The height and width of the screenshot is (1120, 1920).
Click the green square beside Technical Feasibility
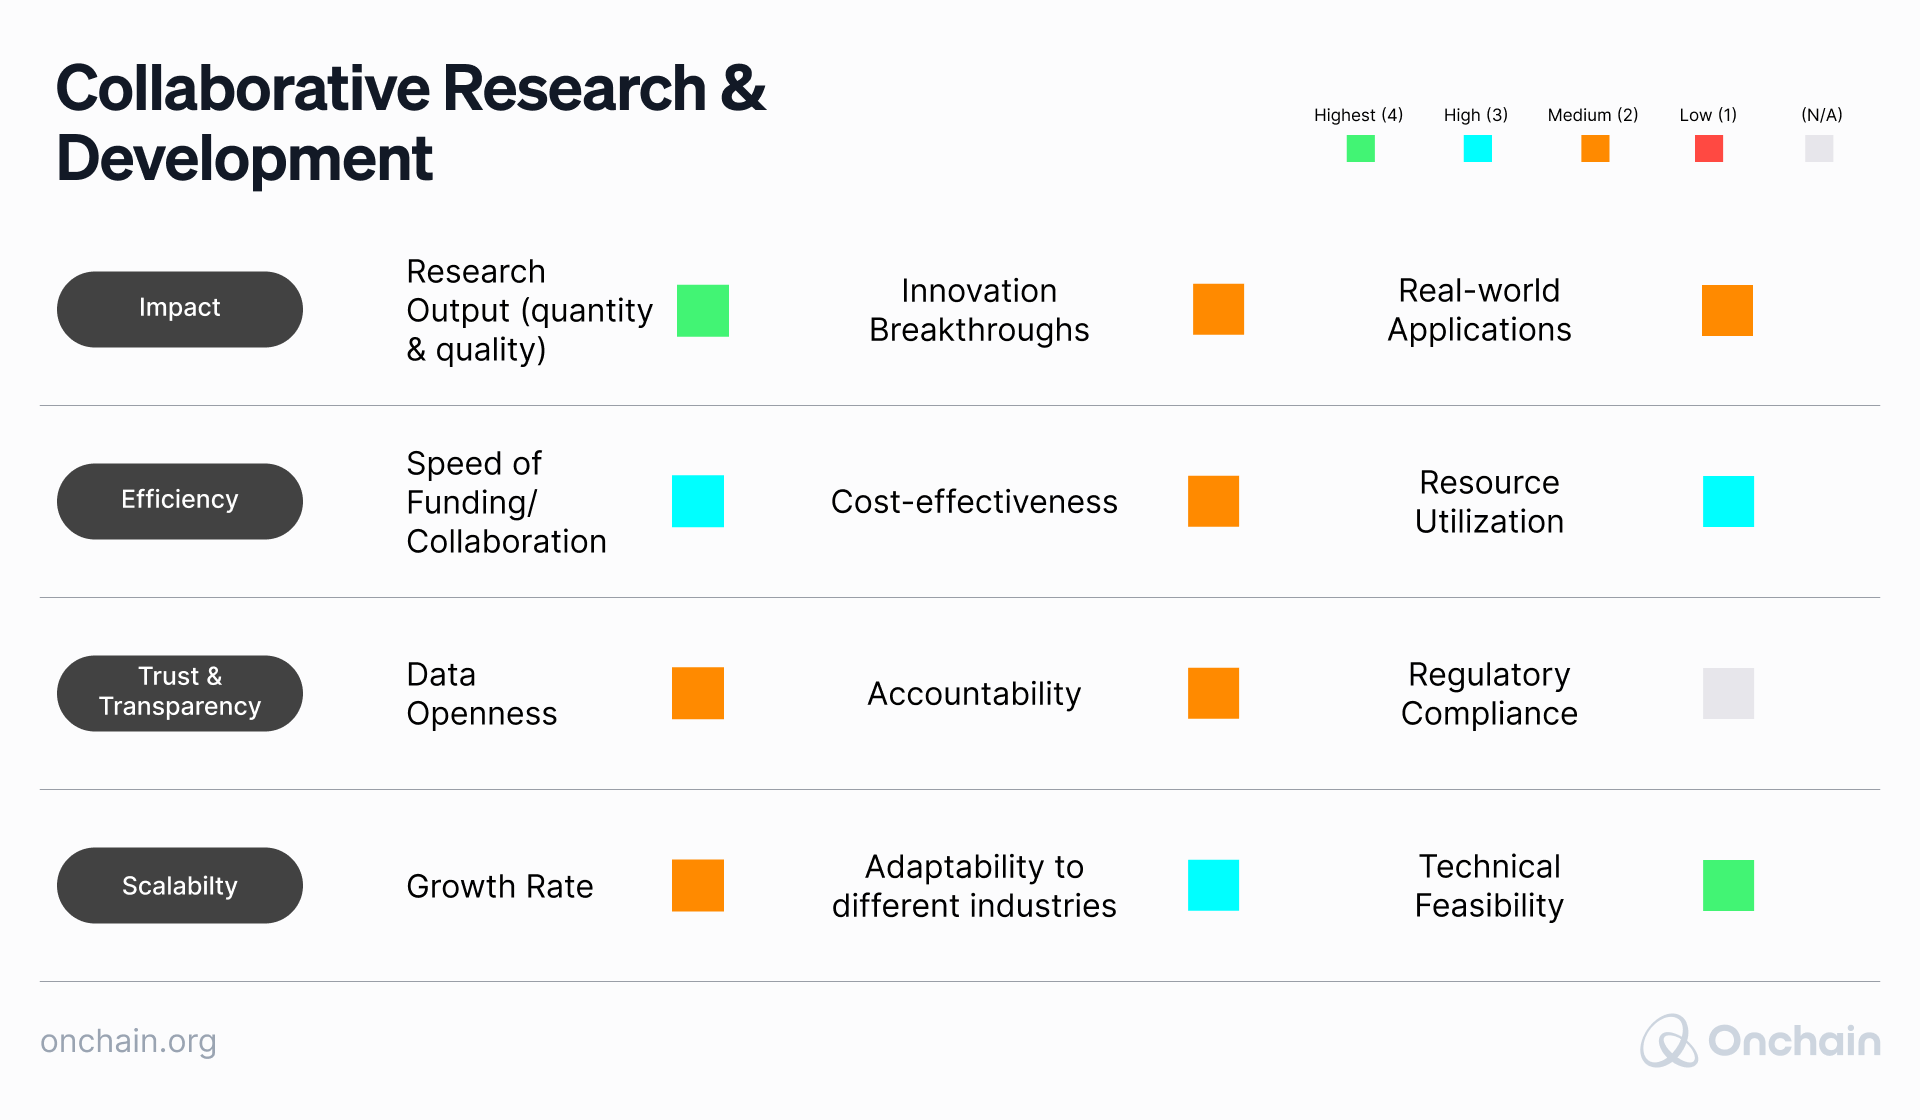click(x=1728, y=885)
